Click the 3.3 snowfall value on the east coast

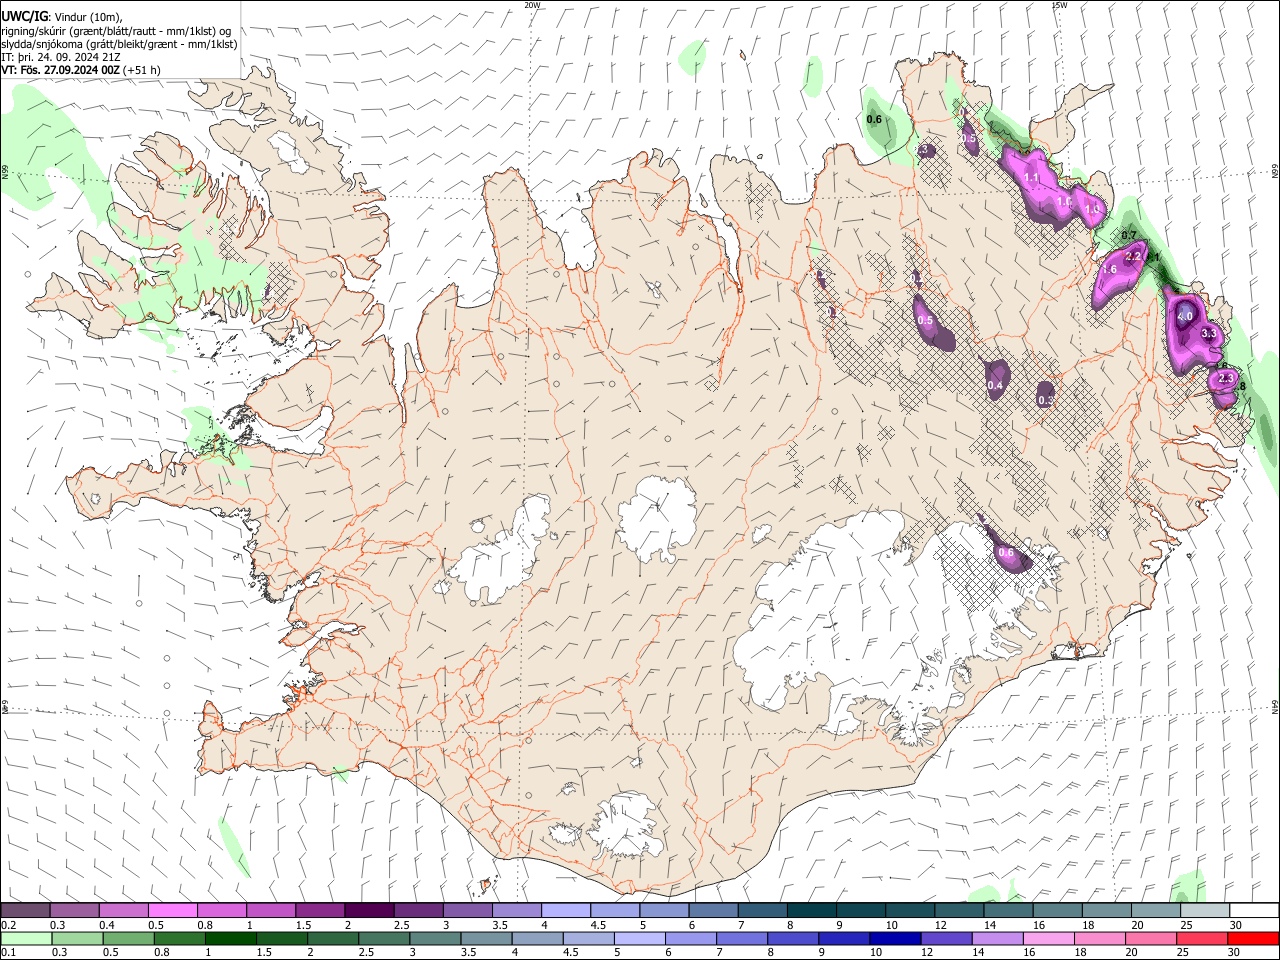point(1208,334)
